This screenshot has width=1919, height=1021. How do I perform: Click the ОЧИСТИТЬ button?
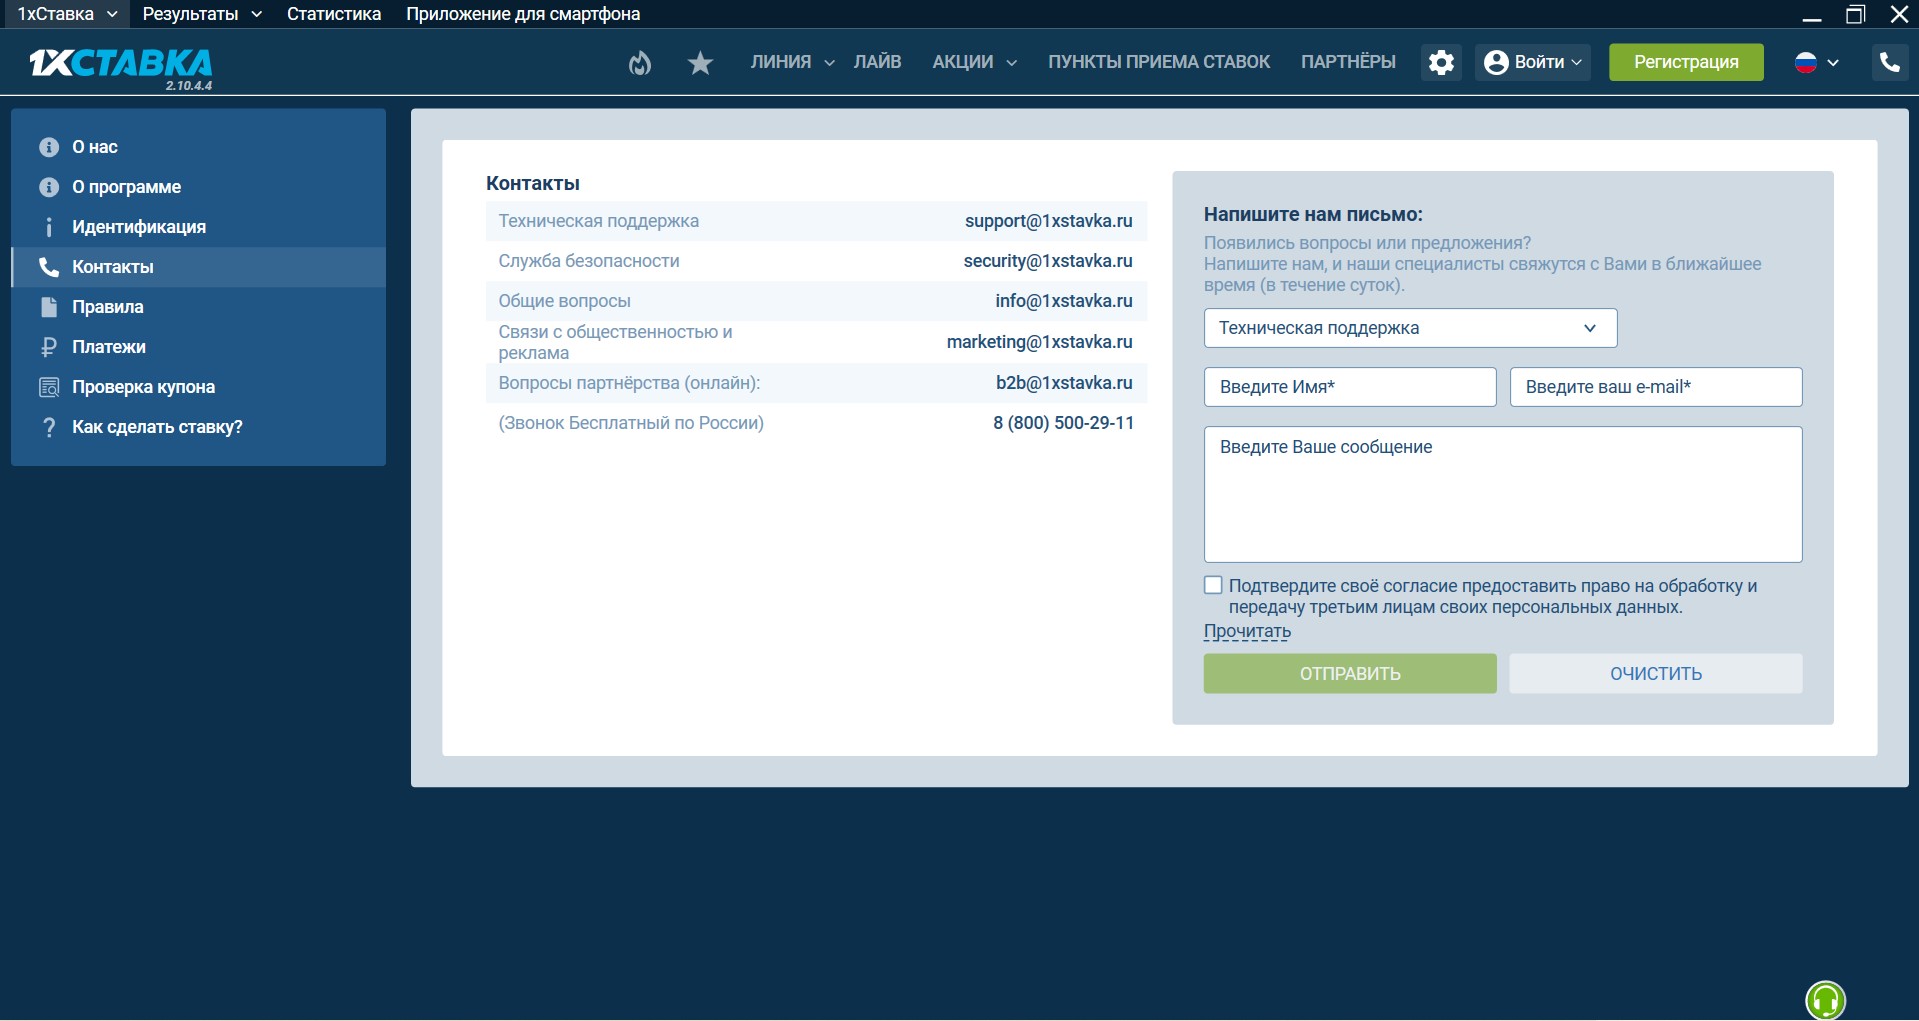pyautogui.click(x=1656, y=674)
